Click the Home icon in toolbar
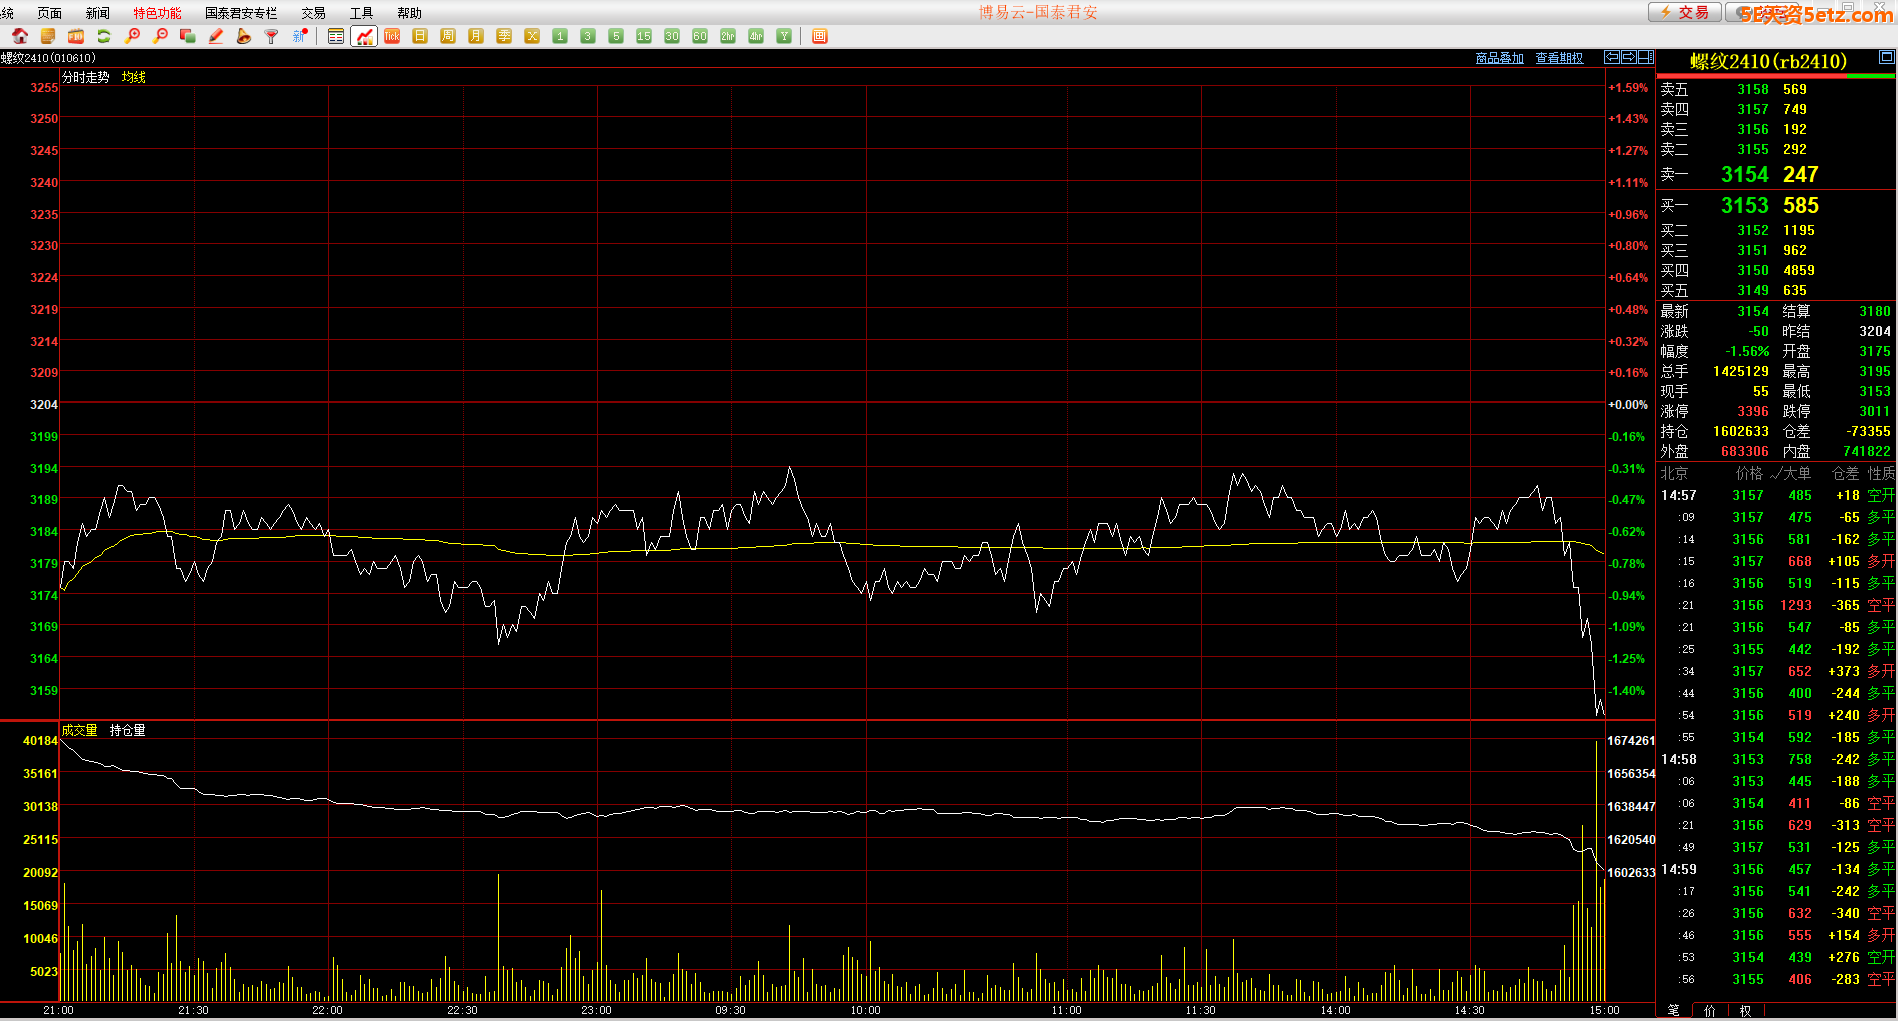 (19, 36)
